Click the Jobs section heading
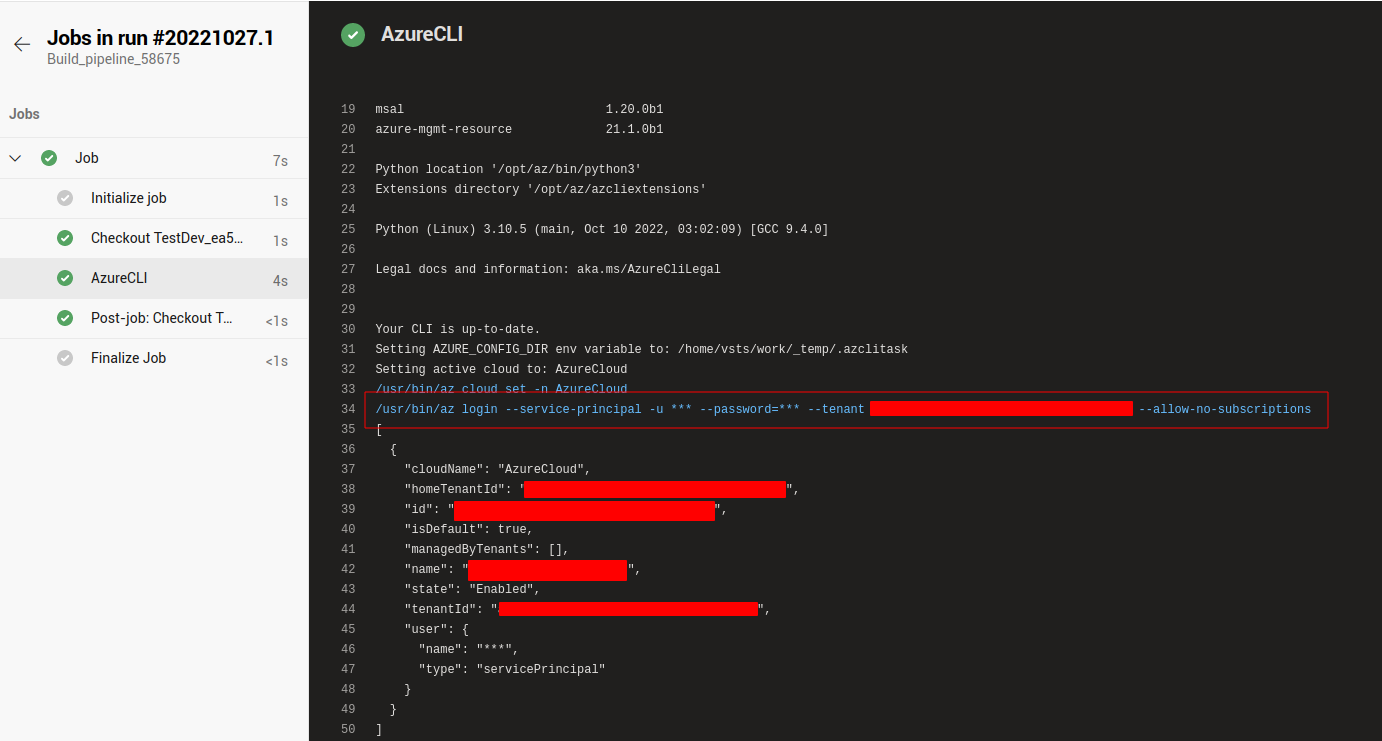 click(24, 114)
